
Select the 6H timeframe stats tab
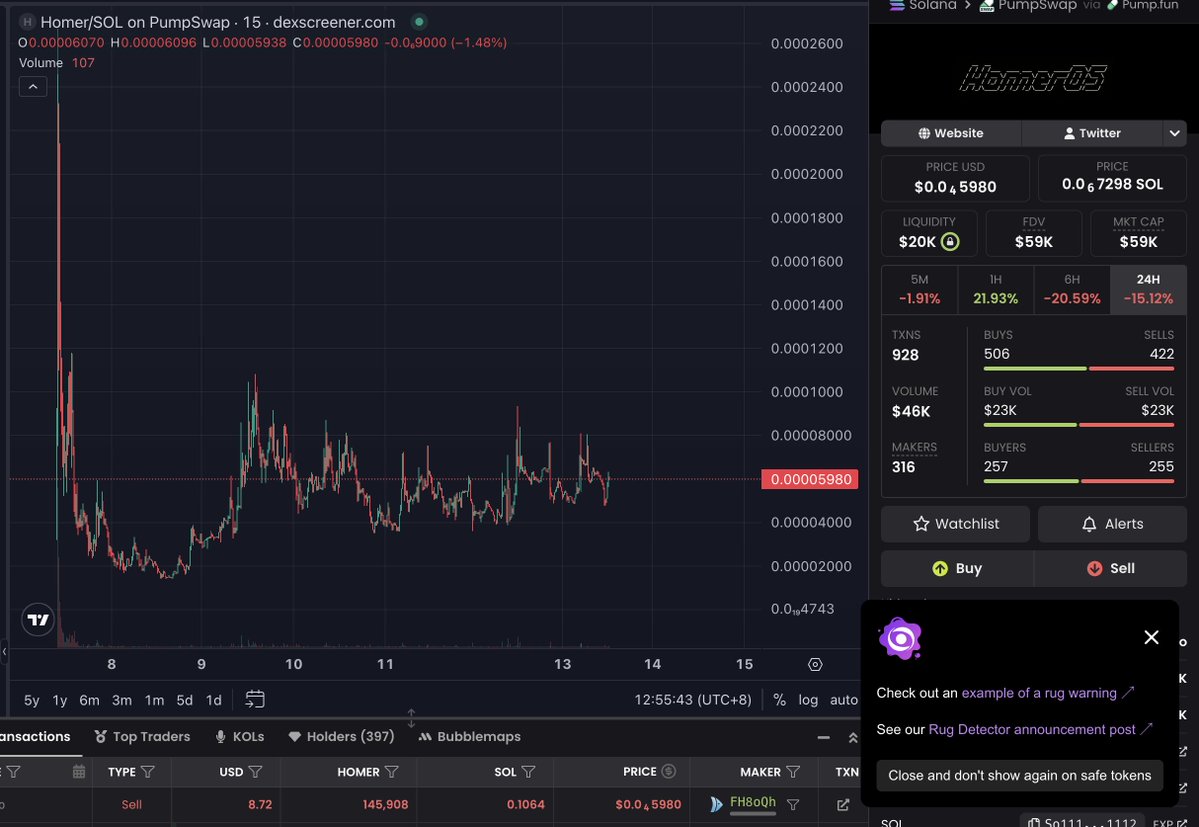[x=1072, y=290]
